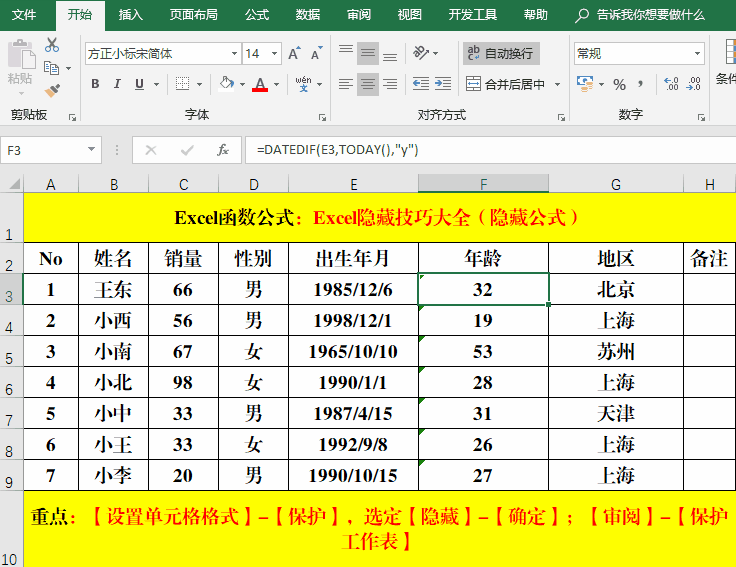Apply the cell borders icon
The height and width of the screenshot is (567, 736).
[183, 84]
